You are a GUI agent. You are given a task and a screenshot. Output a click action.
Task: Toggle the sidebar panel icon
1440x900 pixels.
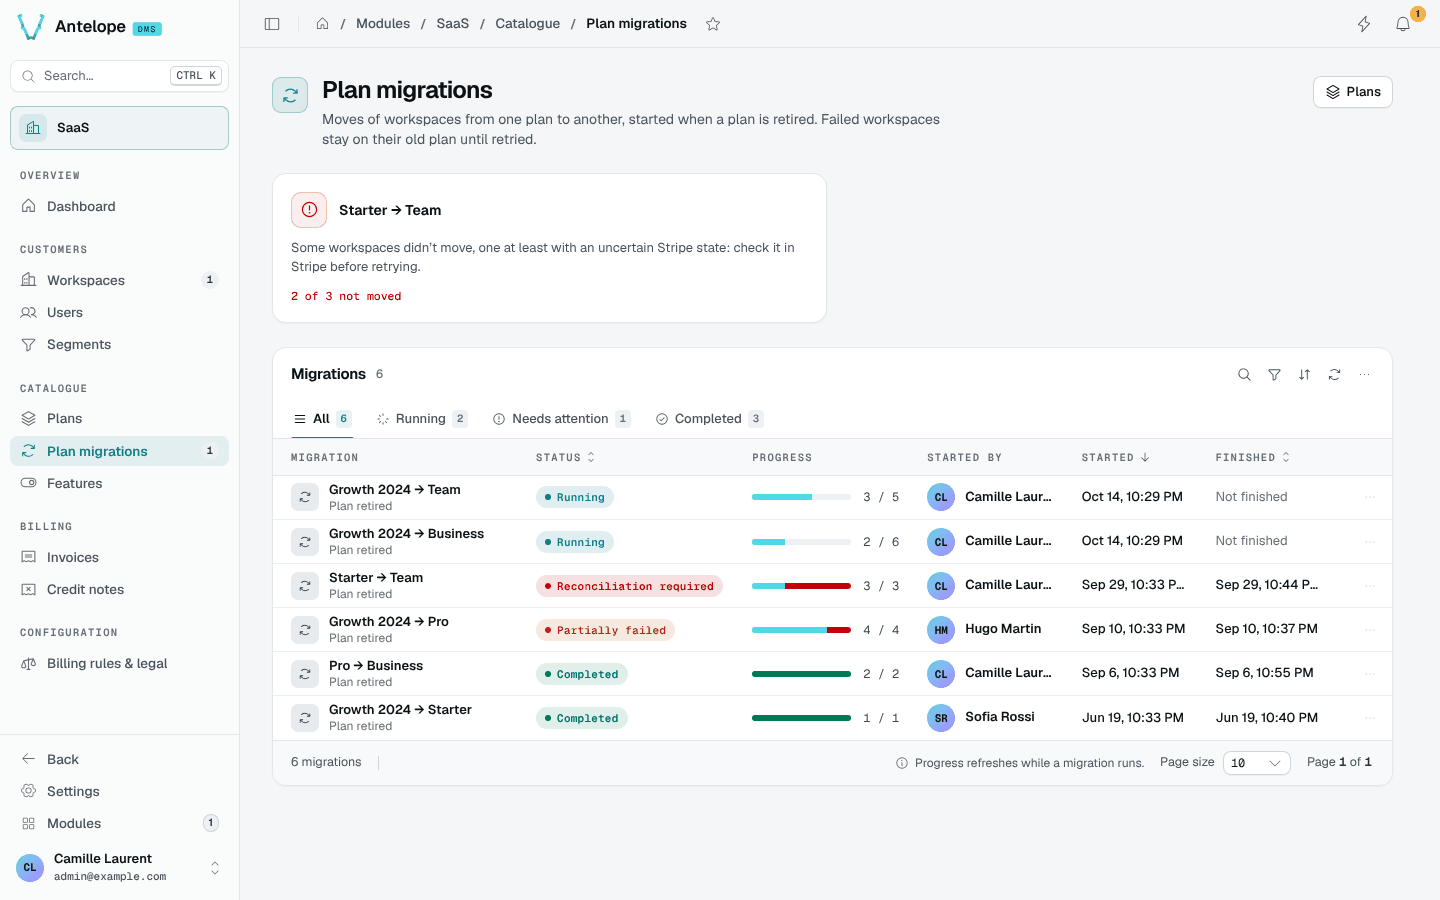[272, 24]
